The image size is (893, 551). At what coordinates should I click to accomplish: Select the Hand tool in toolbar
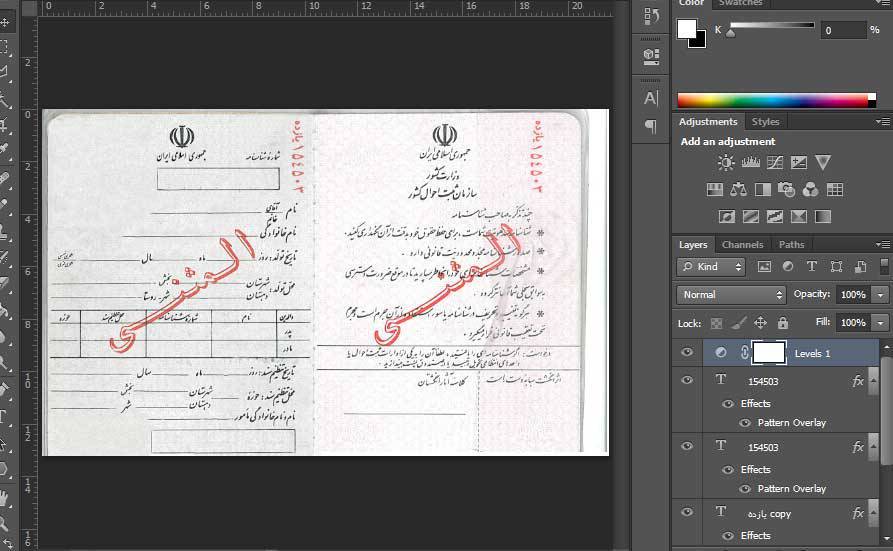5,498
